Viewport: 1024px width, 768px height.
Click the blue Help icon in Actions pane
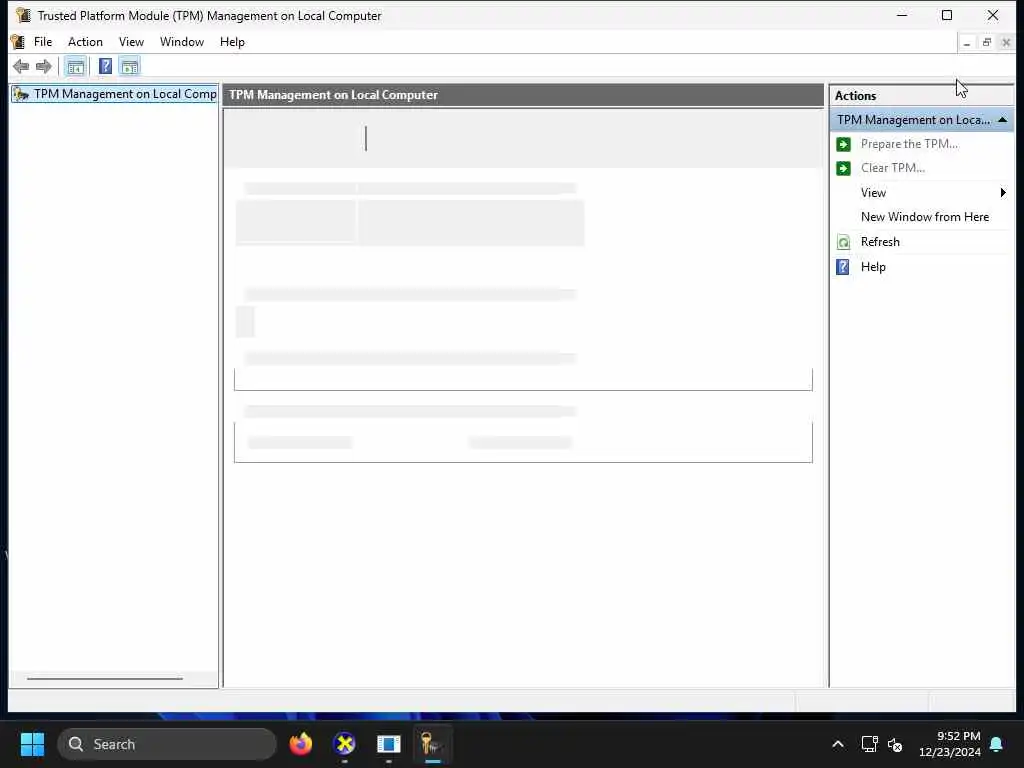coord(843,267)
